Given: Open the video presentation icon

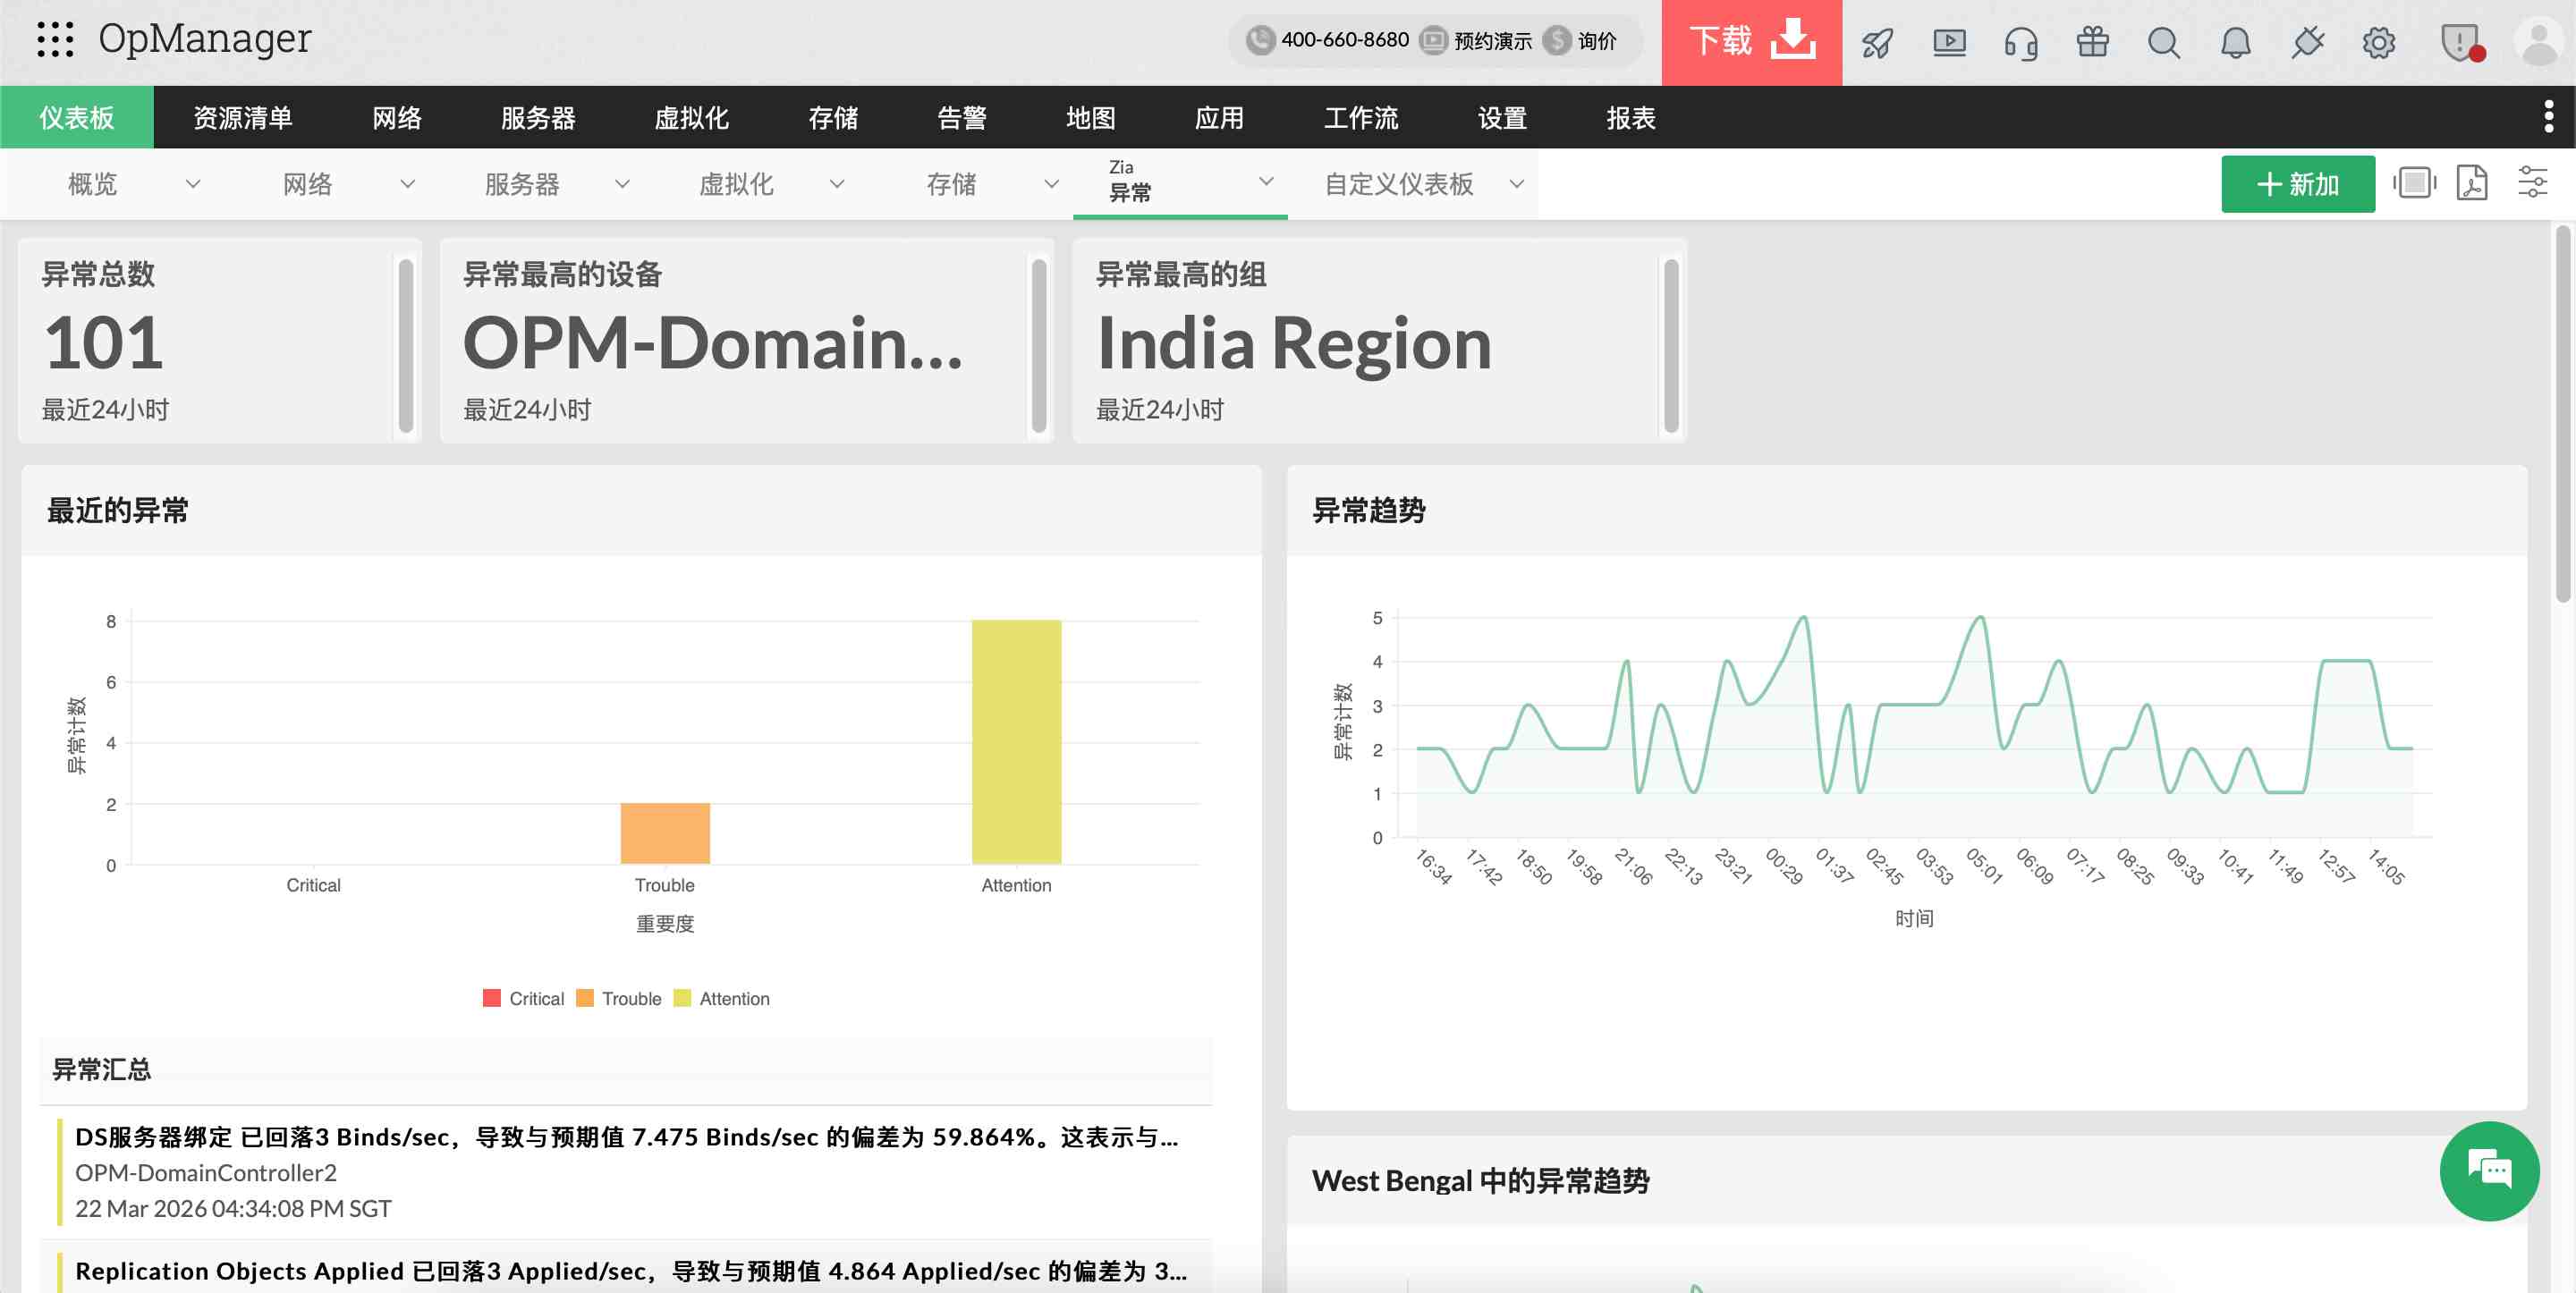Looking at the screenshot, I should click(1949, 42).
